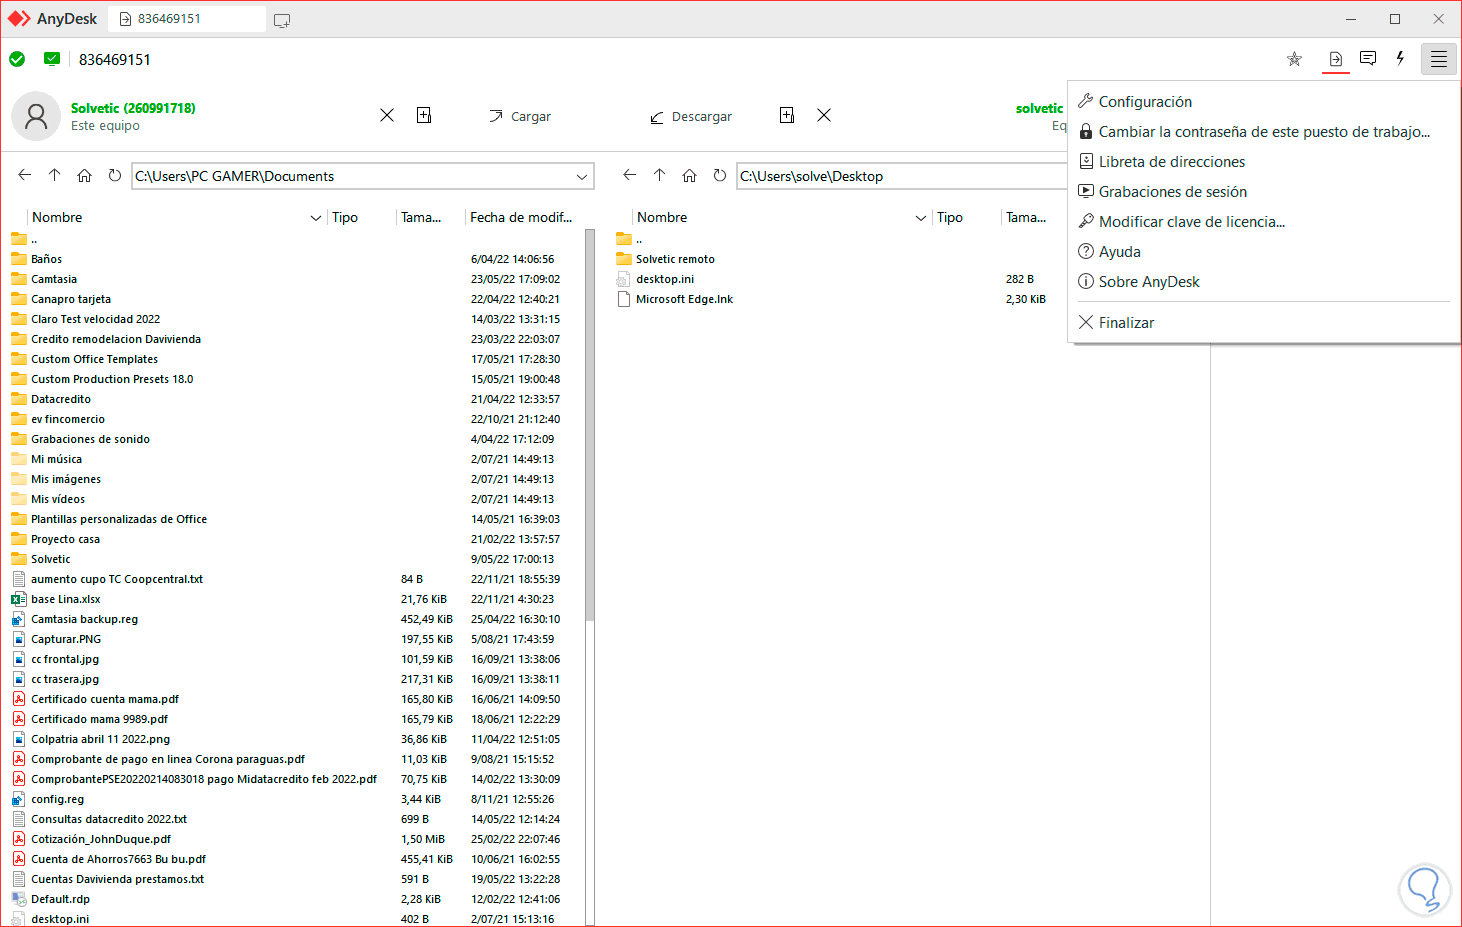This screenshot has height=927, width=1462.
Task: Open the AnyDesk hamburger main menu
Action: [1438, 60]
